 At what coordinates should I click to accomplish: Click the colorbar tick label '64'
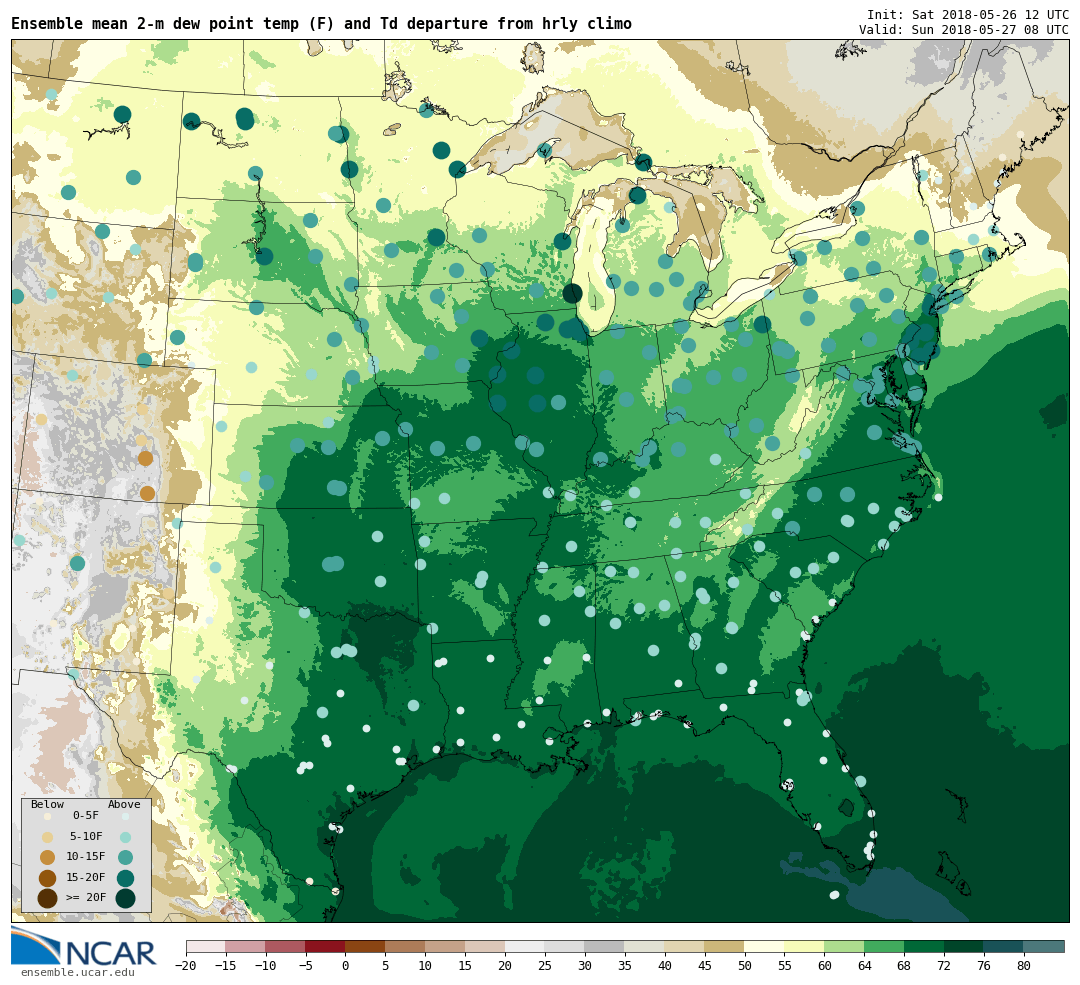click(864, 966)
